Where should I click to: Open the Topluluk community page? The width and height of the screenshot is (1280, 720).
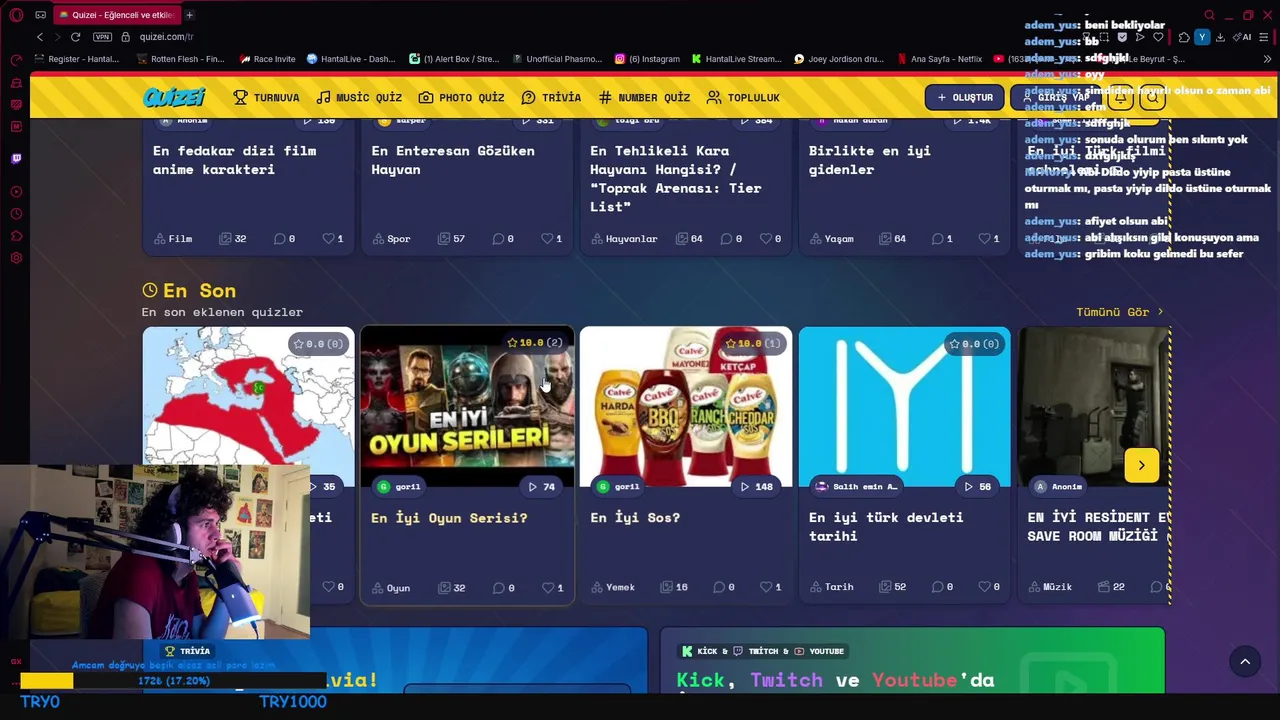743,97
